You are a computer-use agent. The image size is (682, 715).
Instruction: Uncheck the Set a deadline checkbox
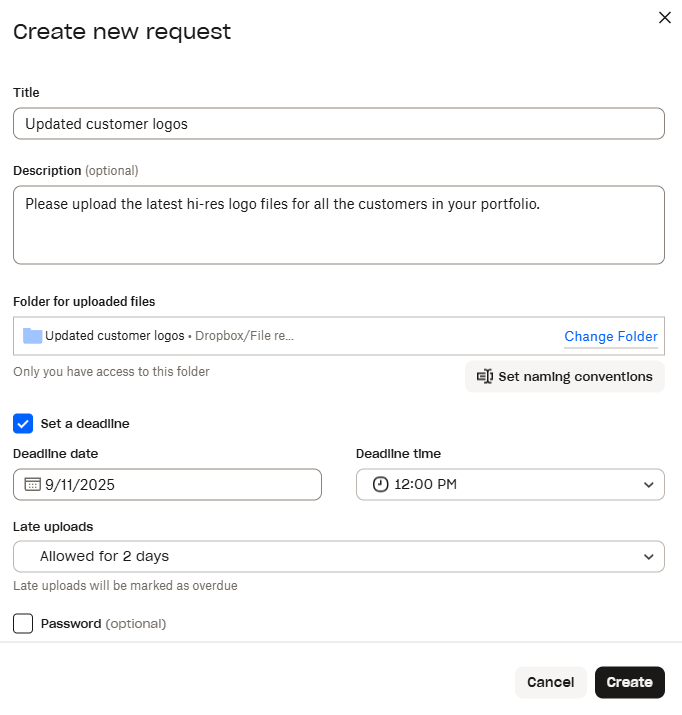point(23,424)
